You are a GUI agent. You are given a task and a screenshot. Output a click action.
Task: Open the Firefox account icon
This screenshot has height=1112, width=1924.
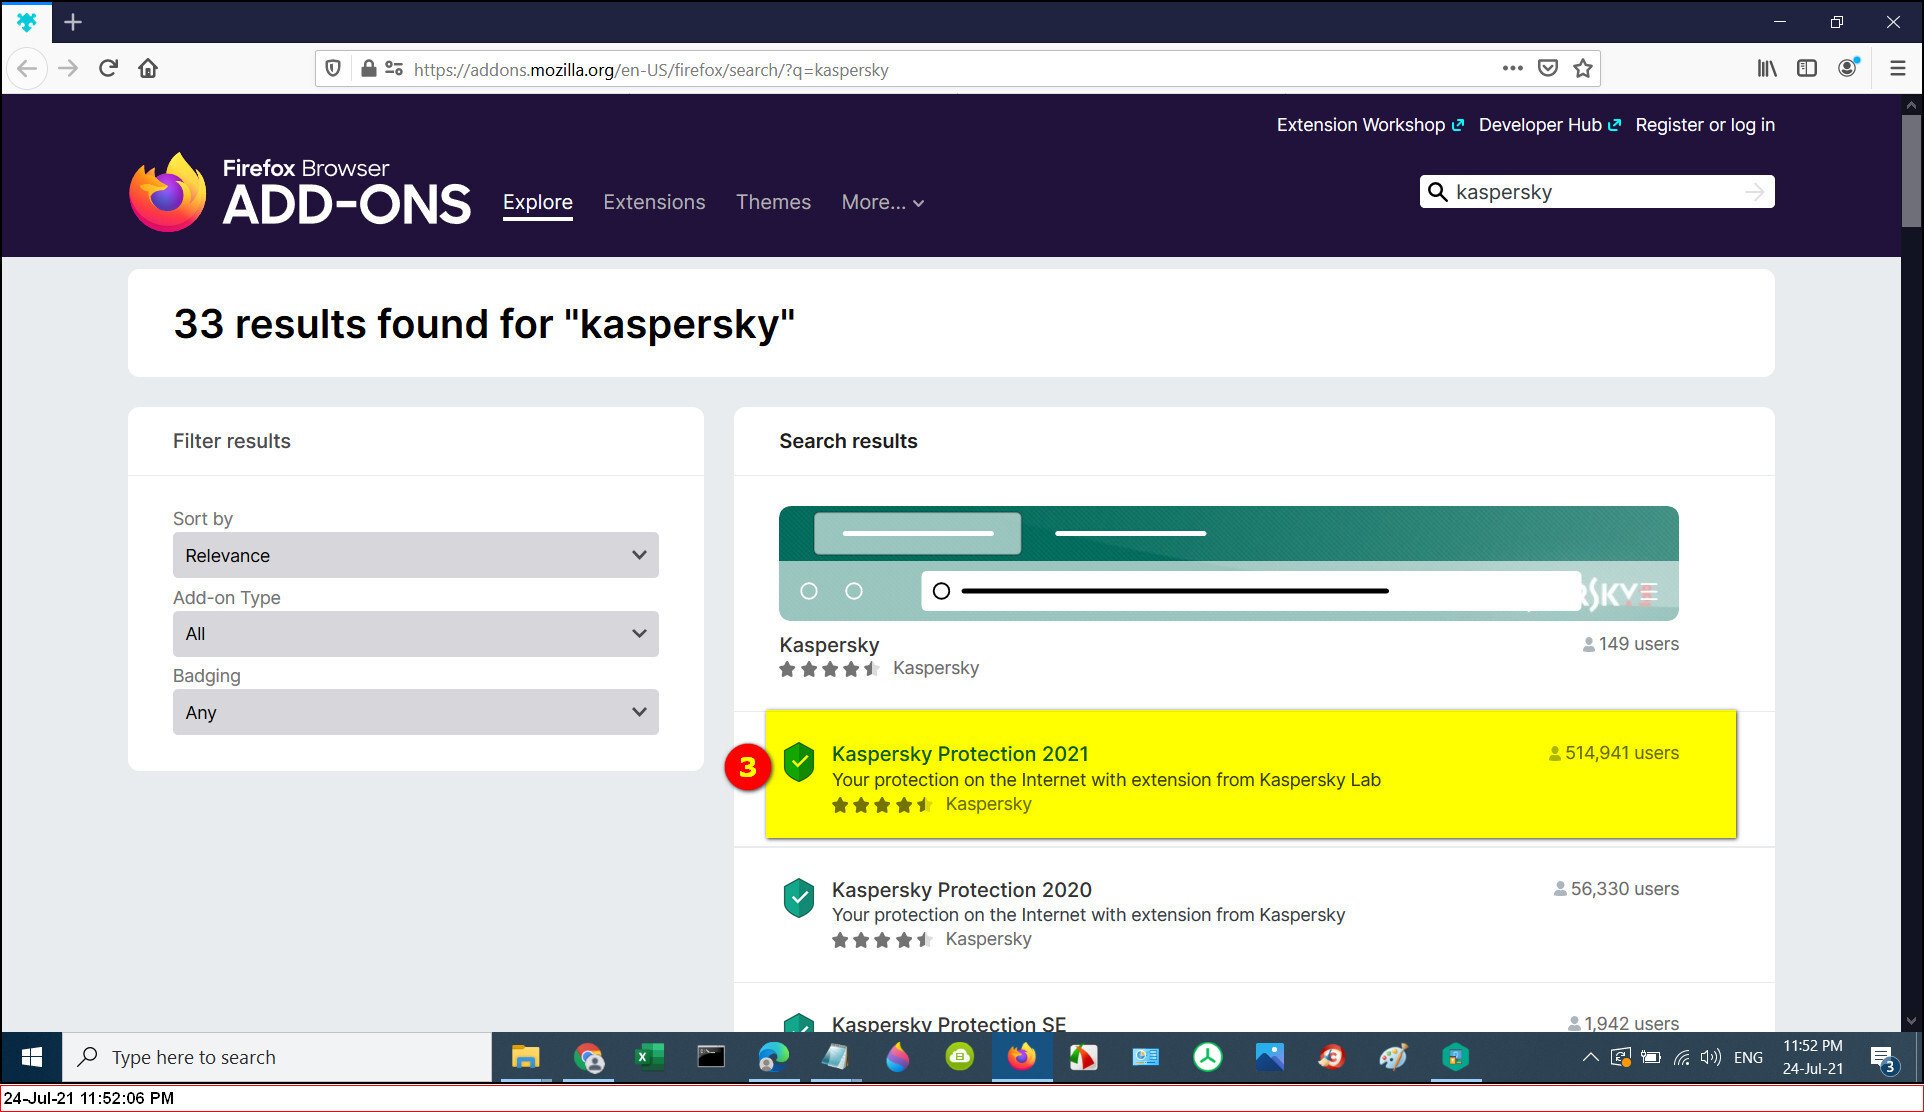click(1848, 68)
